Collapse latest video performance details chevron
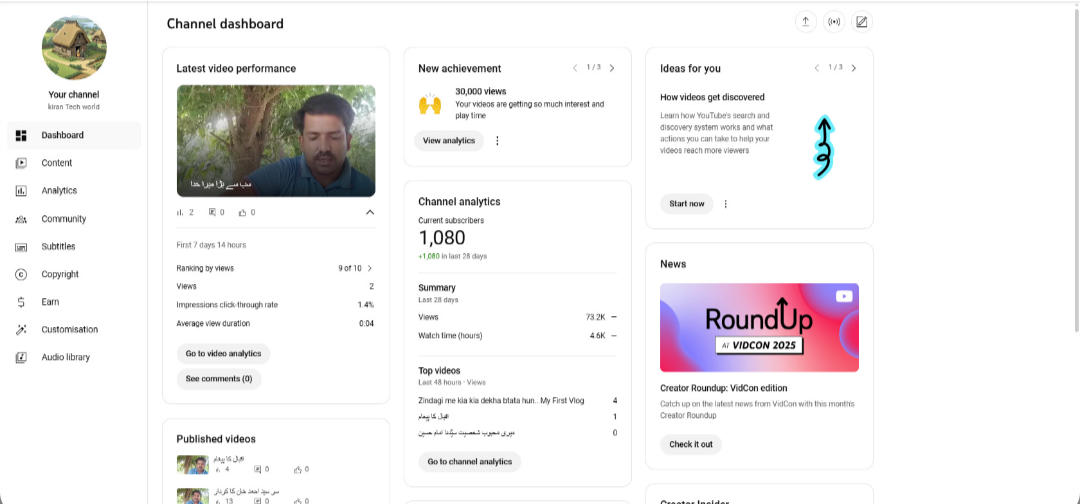This screenshot has width=1080, height=504. click(x=370, y=213)
